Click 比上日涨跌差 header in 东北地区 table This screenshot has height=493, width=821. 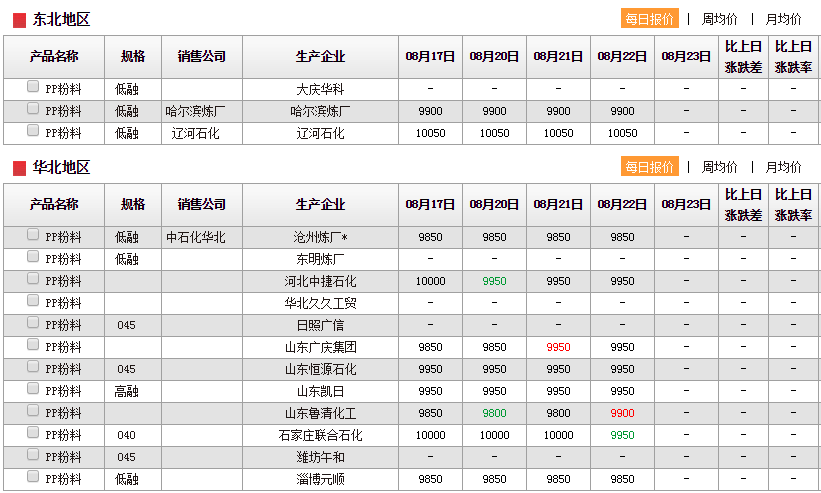tap(743, 57)
